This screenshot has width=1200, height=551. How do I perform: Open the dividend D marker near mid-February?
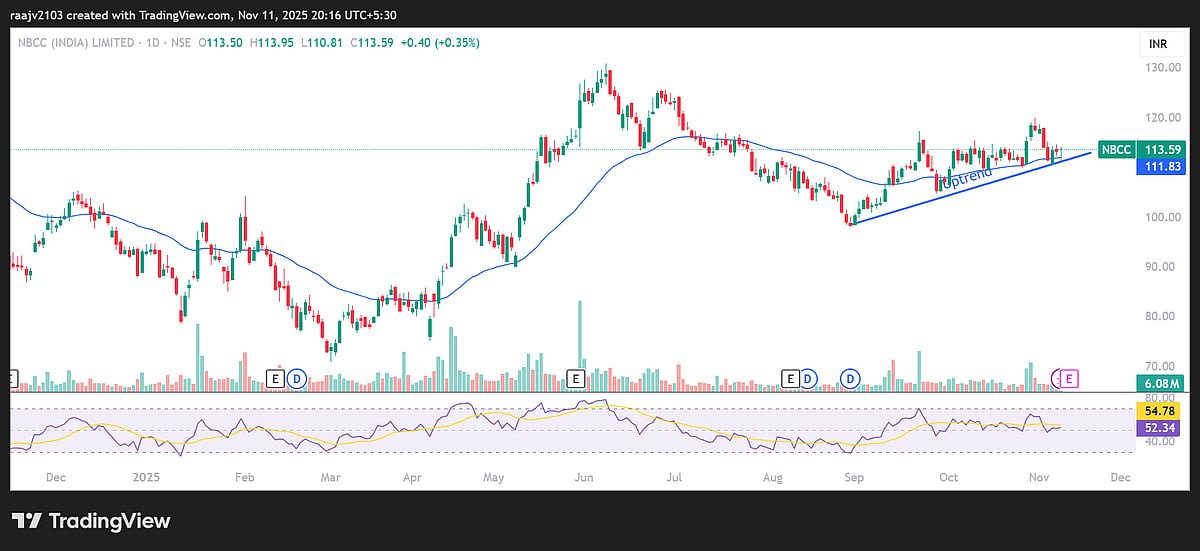coord(296,378)
